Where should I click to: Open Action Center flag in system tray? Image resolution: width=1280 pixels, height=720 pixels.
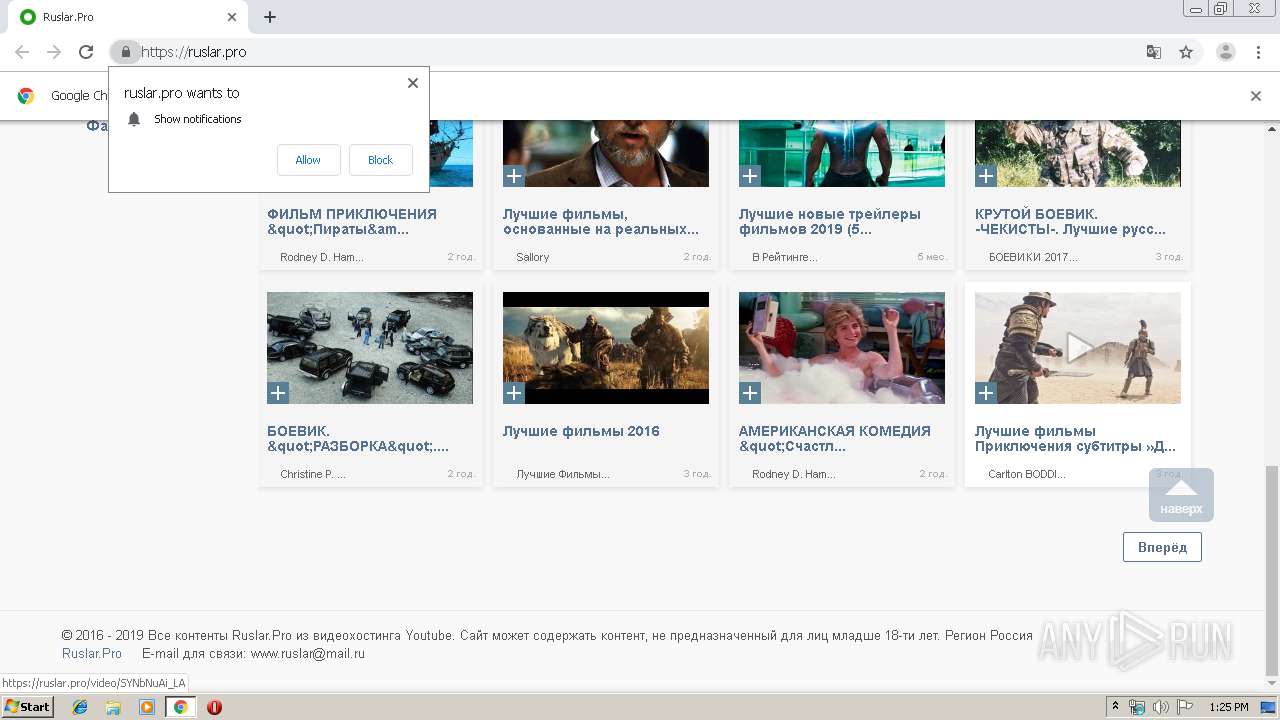[x=1184, y=707]
